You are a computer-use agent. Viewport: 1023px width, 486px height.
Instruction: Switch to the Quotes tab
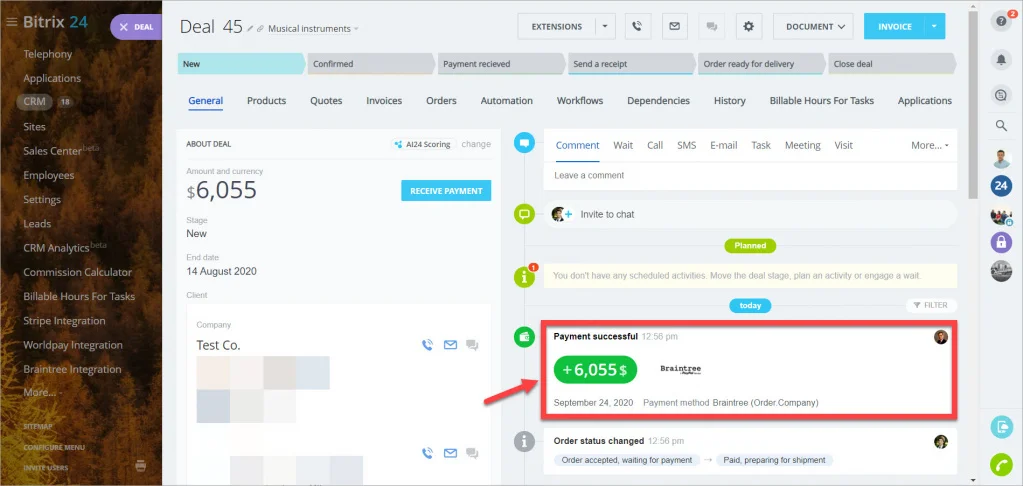tap(326, 100)
